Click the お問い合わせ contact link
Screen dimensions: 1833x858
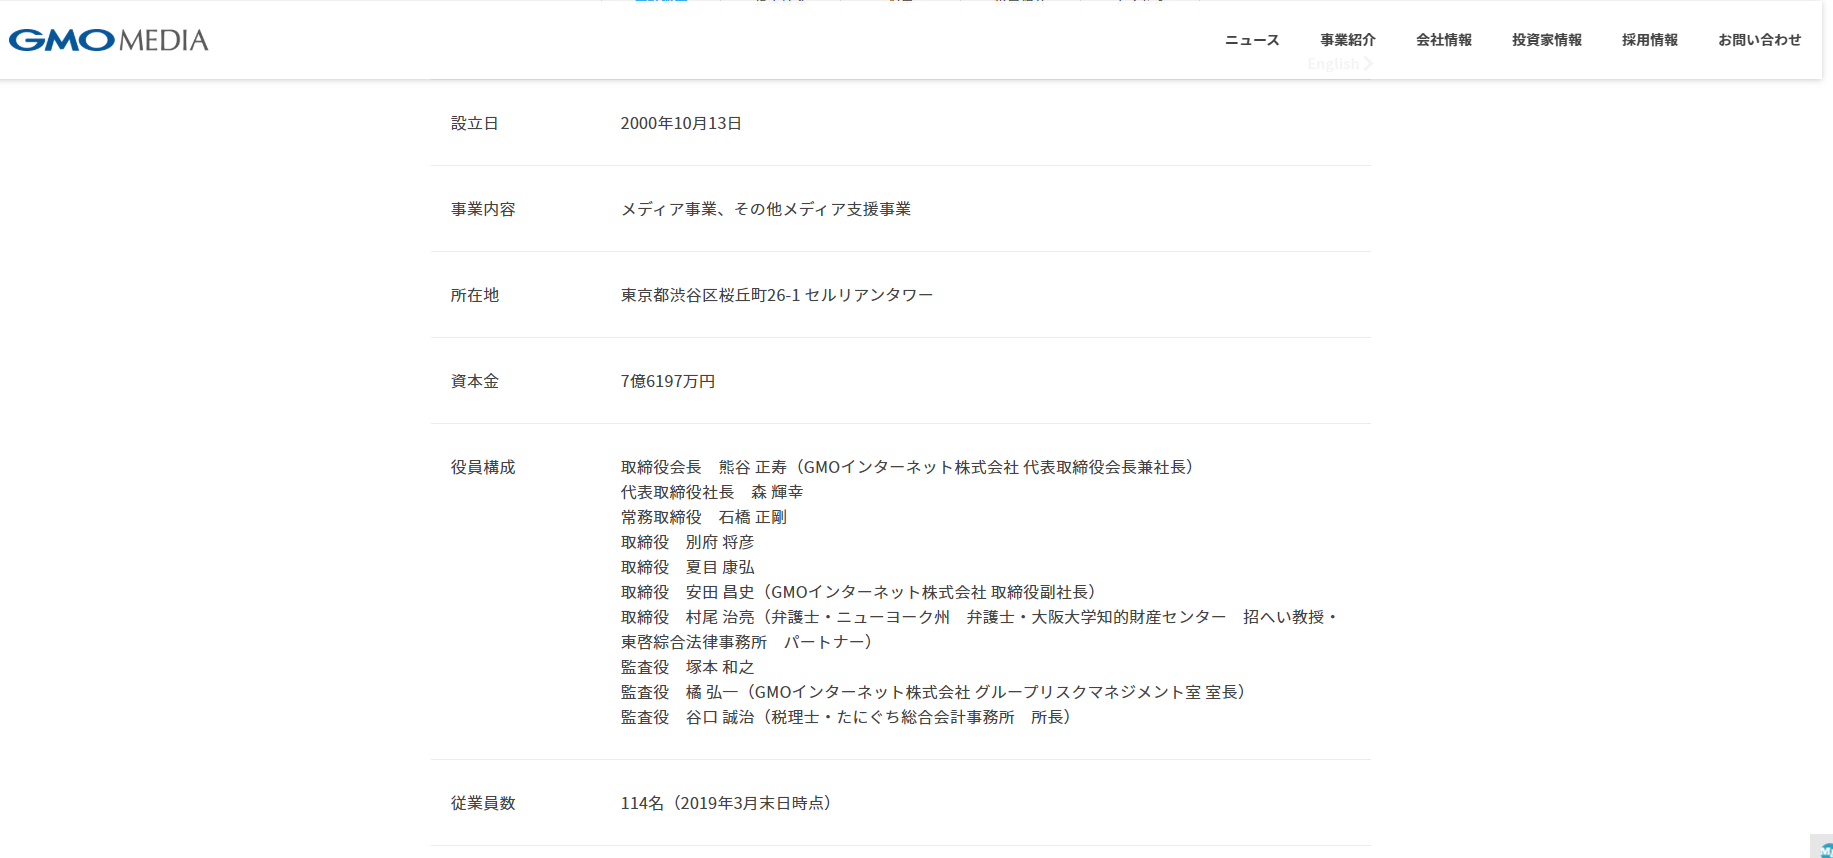click(1759, 40)
